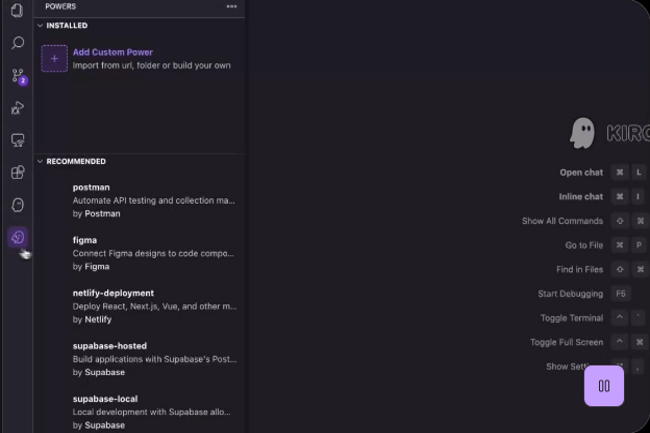The image size is (650, 433).
Task: Open Run and Debug icon
Action: pos(17,108)
